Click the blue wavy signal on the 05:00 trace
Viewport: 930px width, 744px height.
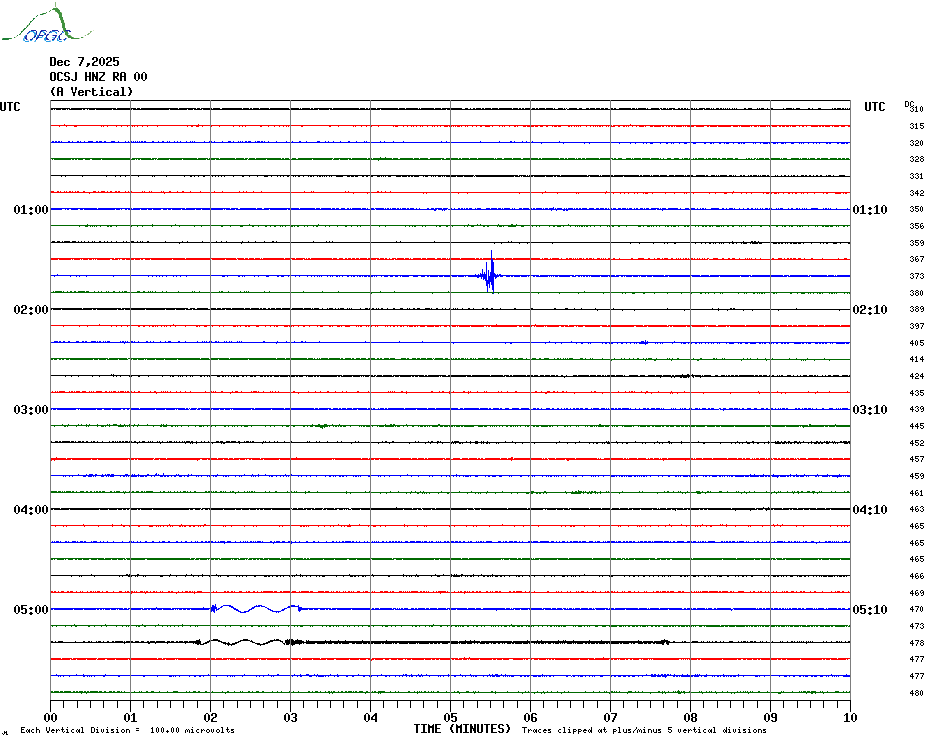pyautogui.click(x=255, y=609)
